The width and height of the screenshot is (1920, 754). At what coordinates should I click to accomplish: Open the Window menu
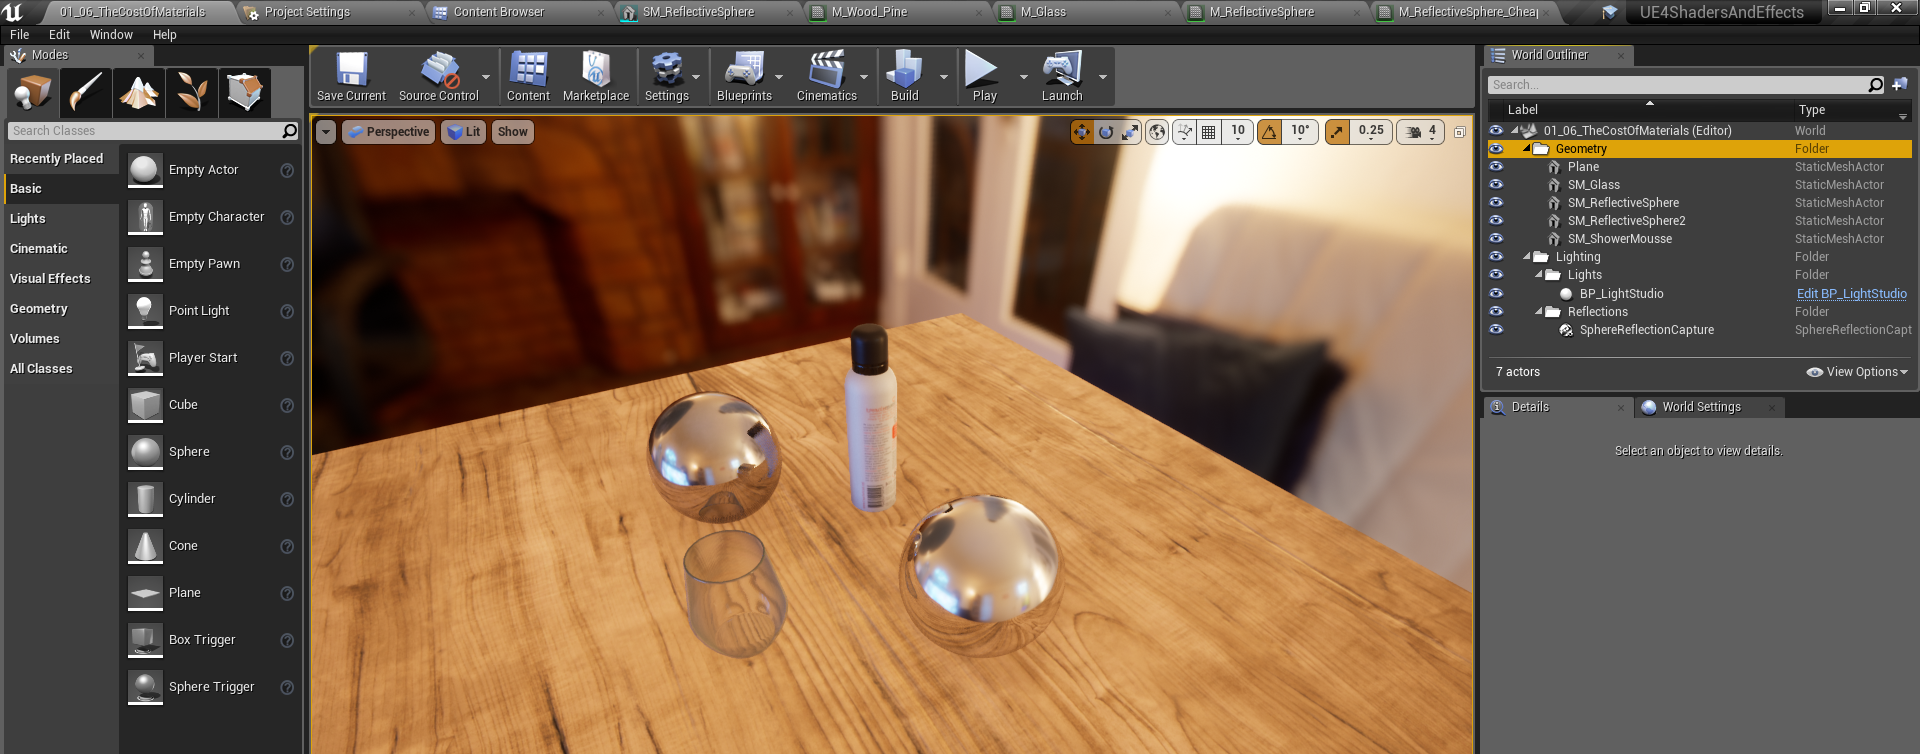coord(111,35)
